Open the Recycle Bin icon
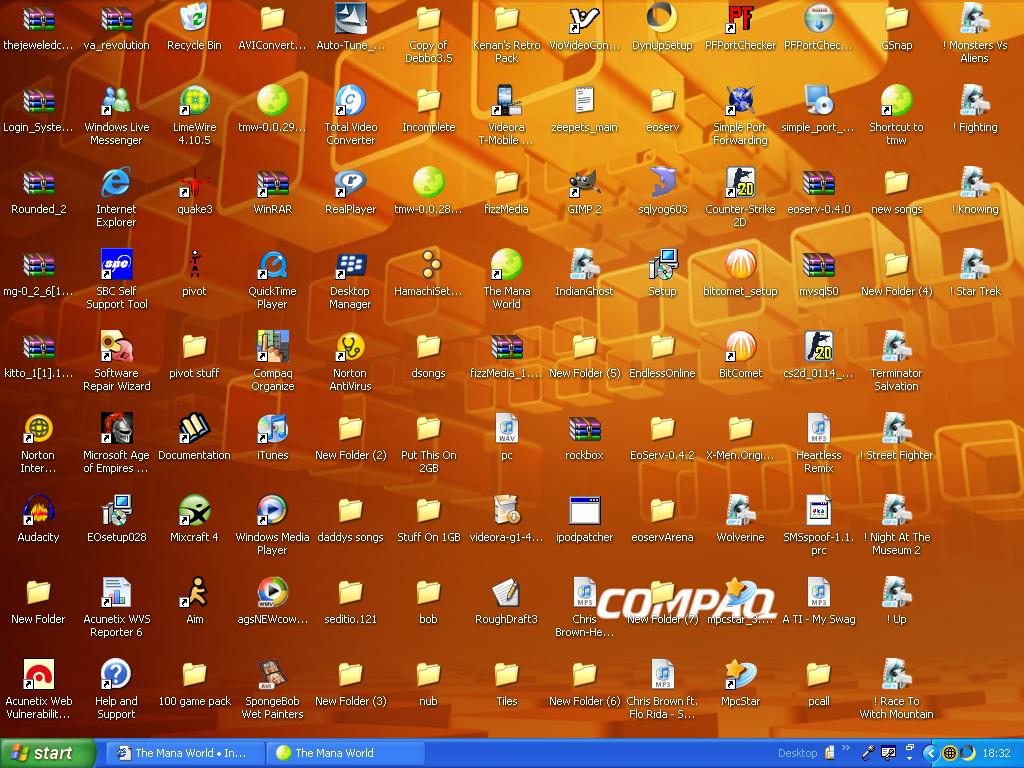This screenshot has height=768, width=1024. click(x=194, y=18)
